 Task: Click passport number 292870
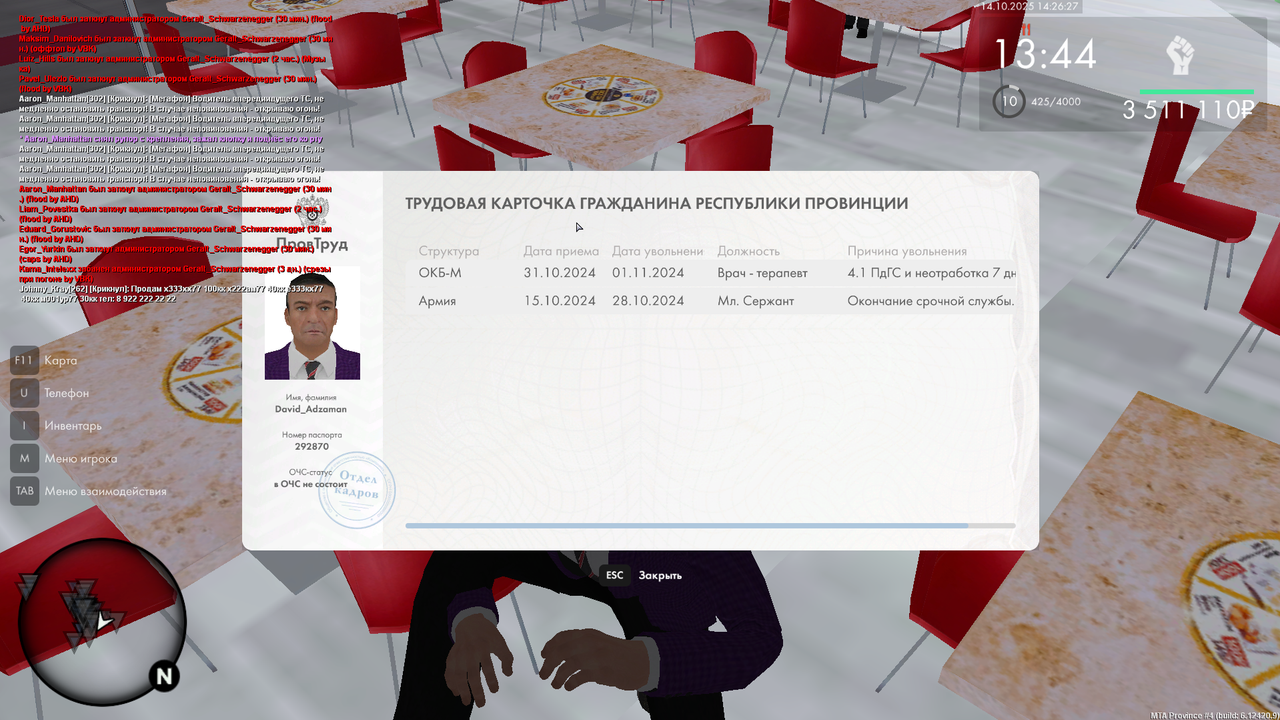point(312,447)
